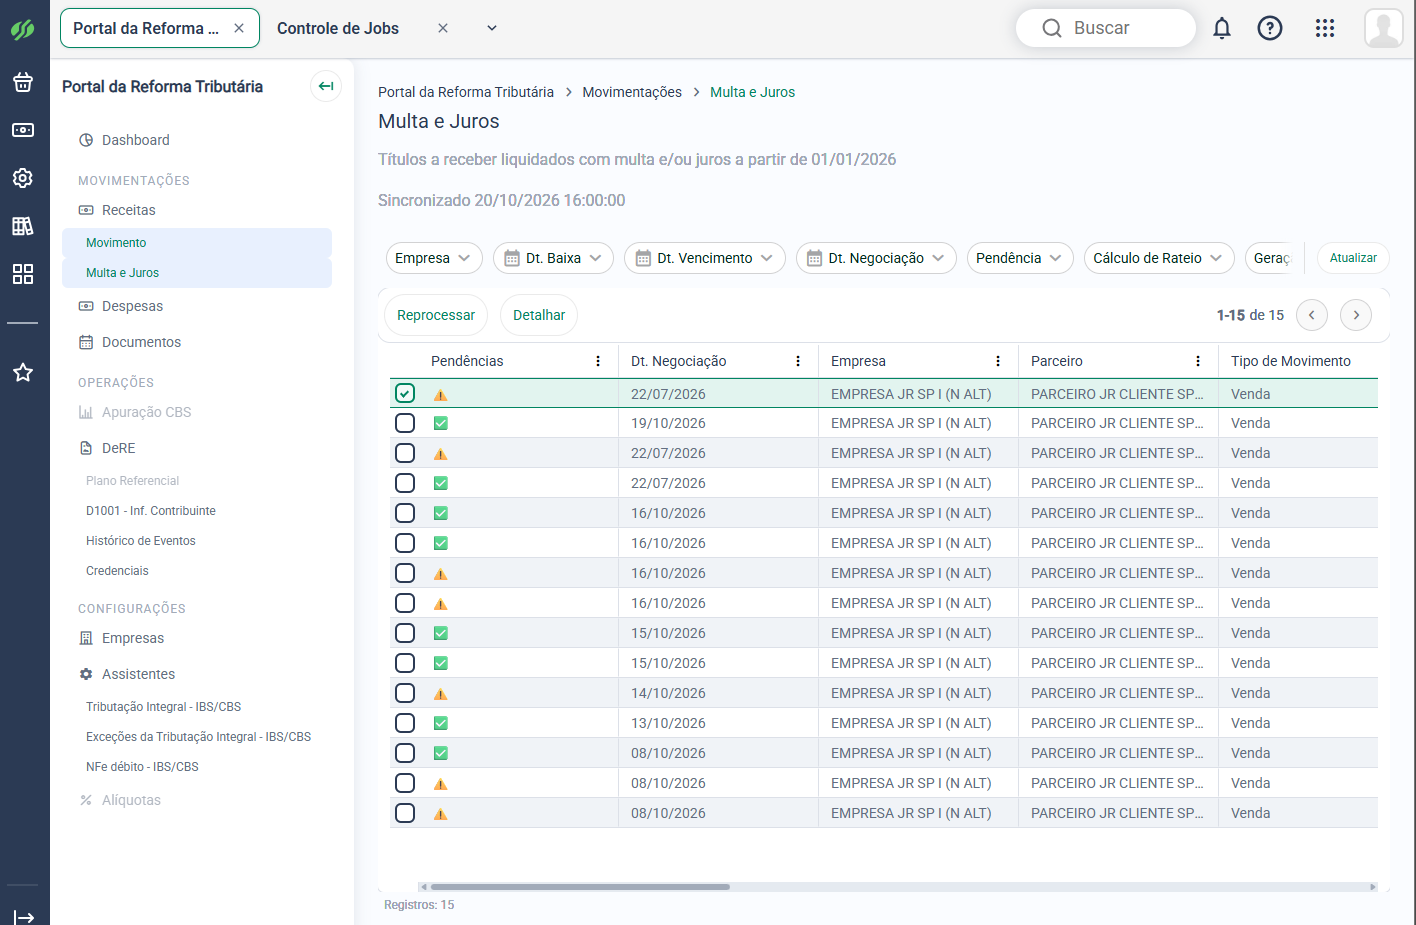
Task: Select Movimento under Receitas
Action: coord(116,243)
